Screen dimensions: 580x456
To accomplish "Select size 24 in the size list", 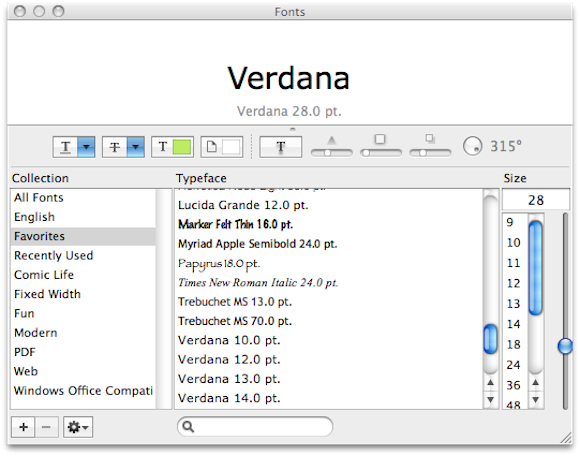I will tap(515, 365).
